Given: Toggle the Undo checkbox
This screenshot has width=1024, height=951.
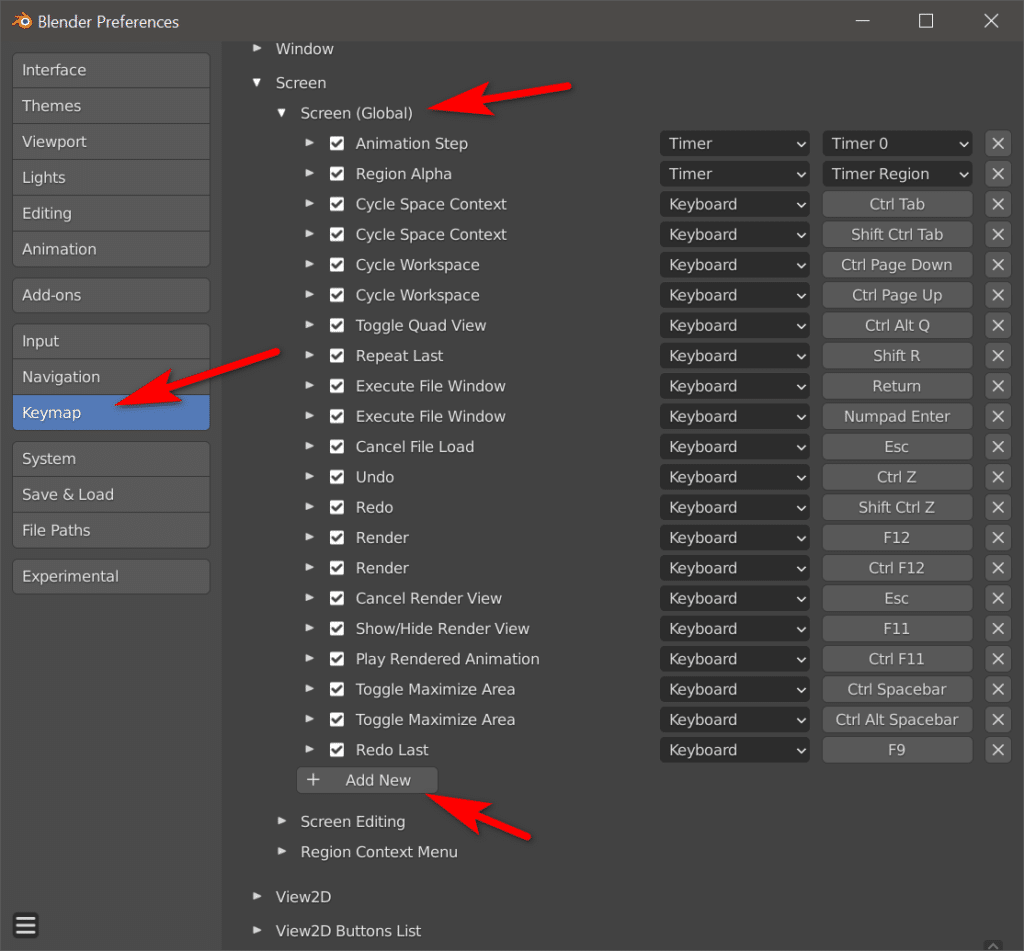Looking at the screenshot, I should [x=337, y=477].
